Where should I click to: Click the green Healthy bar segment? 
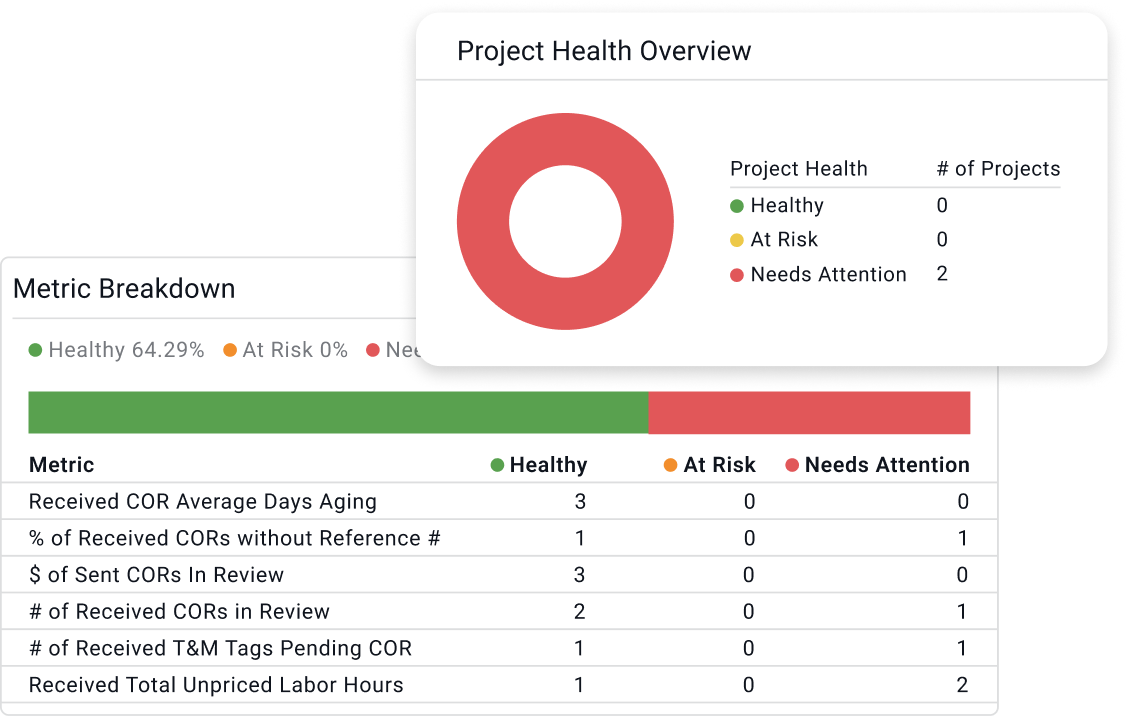[338, 413]
